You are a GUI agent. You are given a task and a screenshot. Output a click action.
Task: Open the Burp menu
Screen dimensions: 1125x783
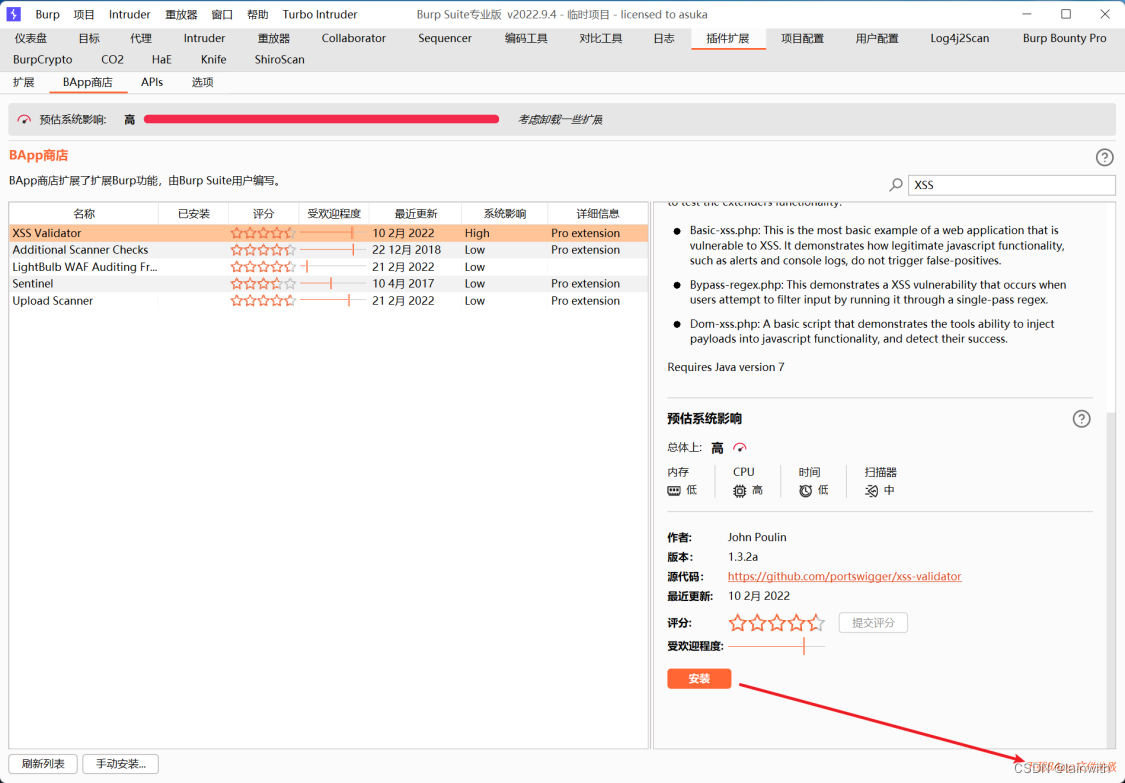47,14
